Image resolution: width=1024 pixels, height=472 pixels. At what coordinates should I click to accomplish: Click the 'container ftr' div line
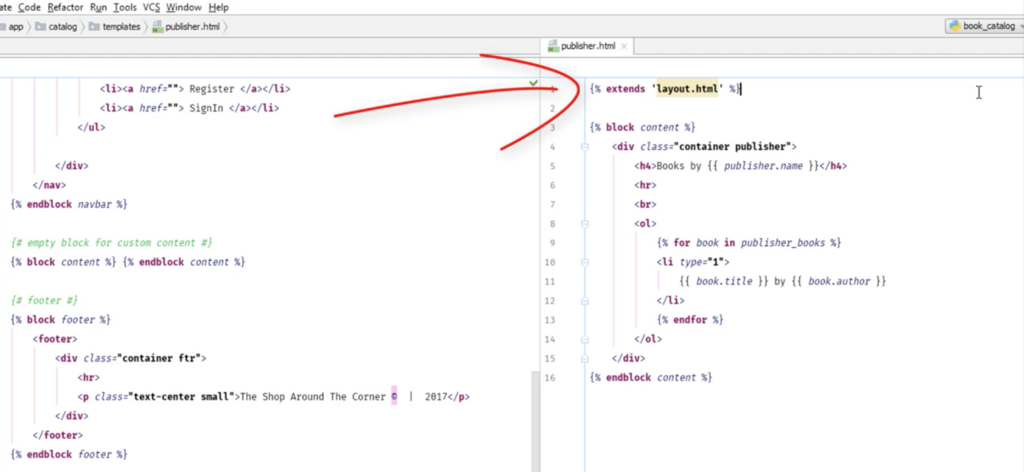[131, 358]
